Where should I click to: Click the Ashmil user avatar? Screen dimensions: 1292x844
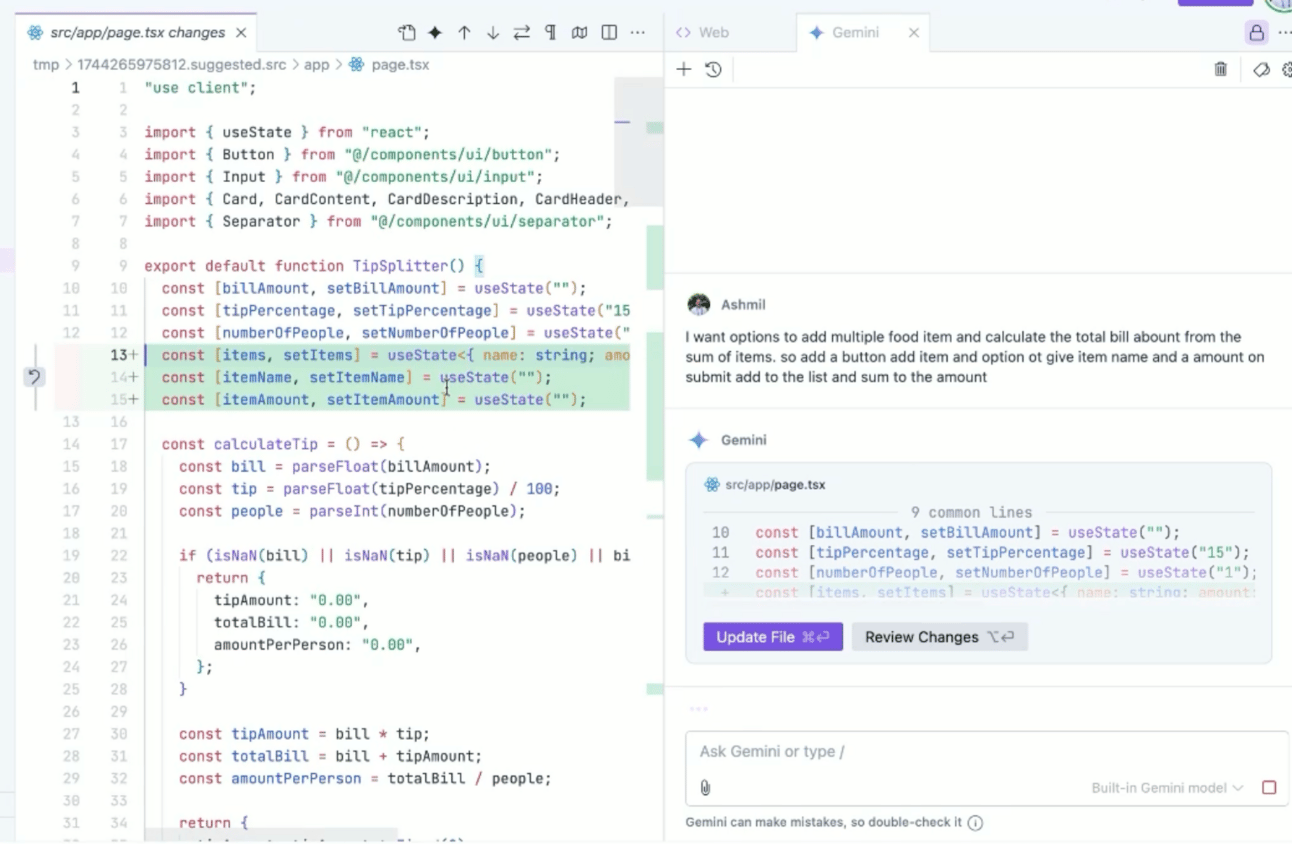[699, 304]
